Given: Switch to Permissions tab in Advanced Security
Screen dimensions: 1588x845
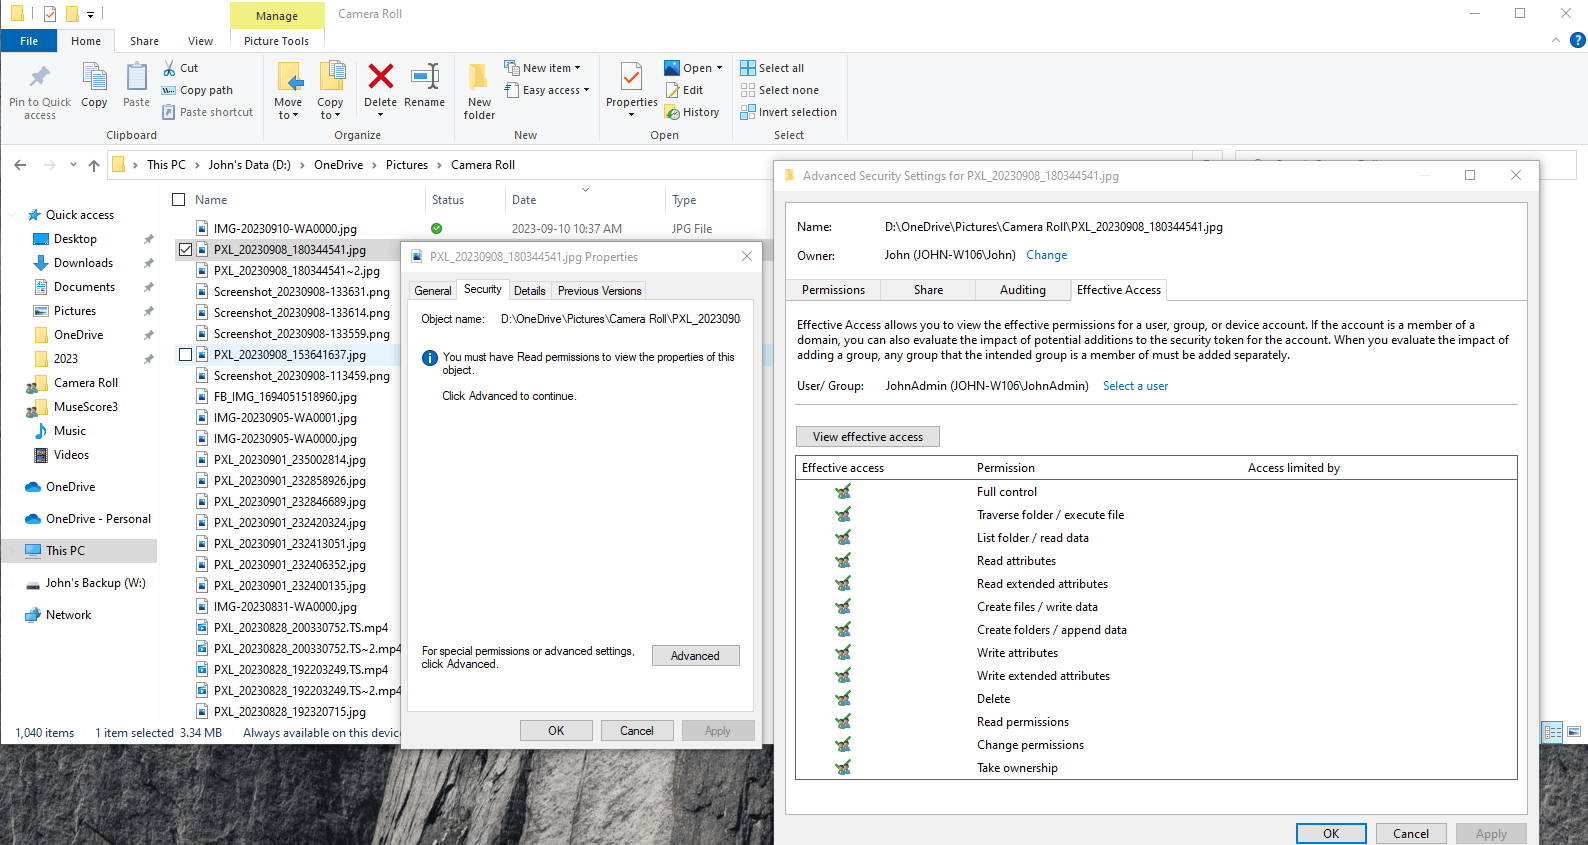Looking at the screenshot, I should pyautogui.click(x=833, y=290).
